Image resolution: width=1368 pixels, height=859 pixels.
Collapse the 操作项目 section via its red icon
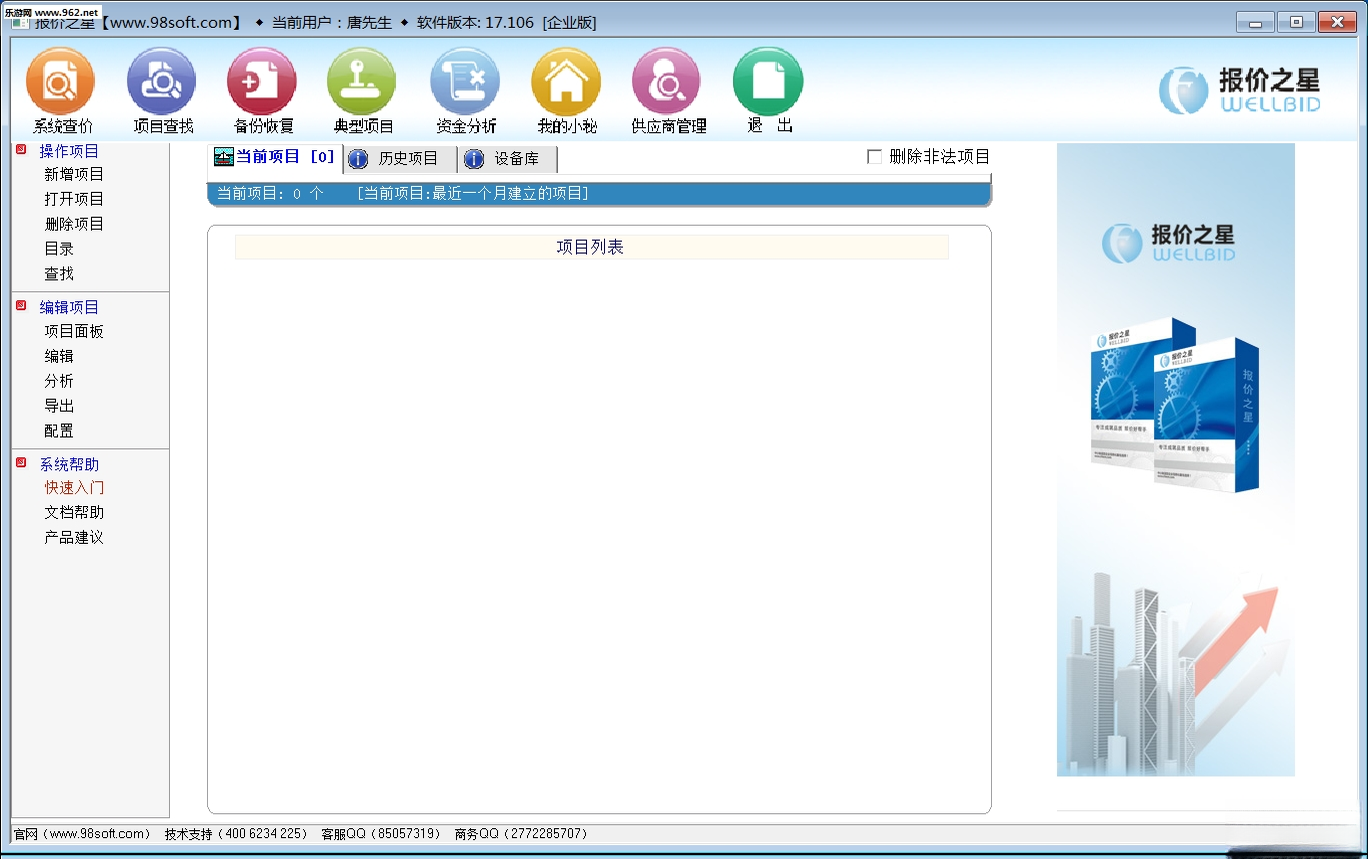pyautogui.click(x=21, y=150)
